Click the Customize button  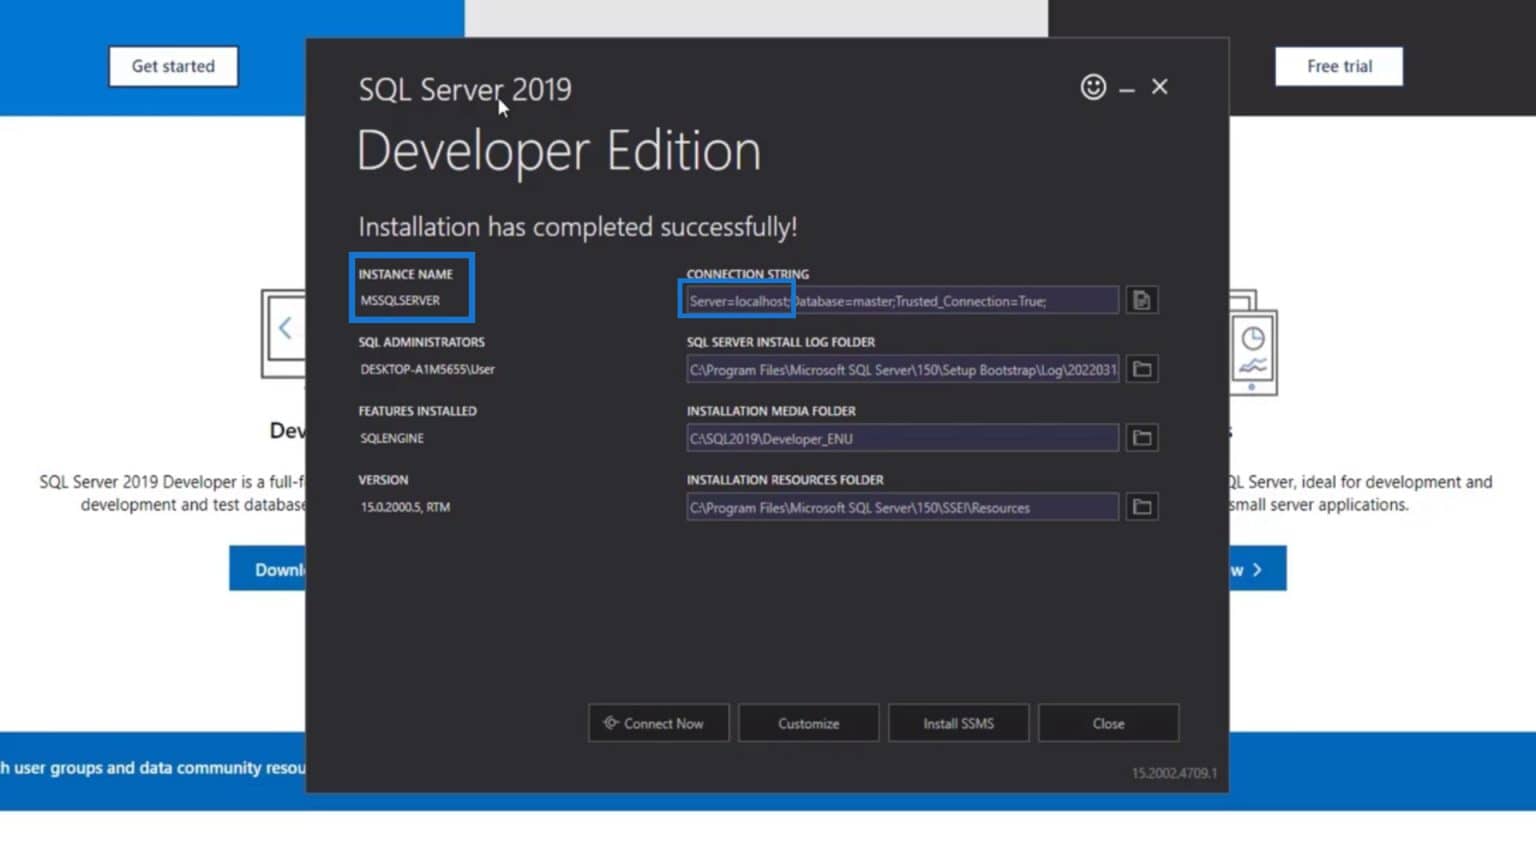[x=808, y=723]
